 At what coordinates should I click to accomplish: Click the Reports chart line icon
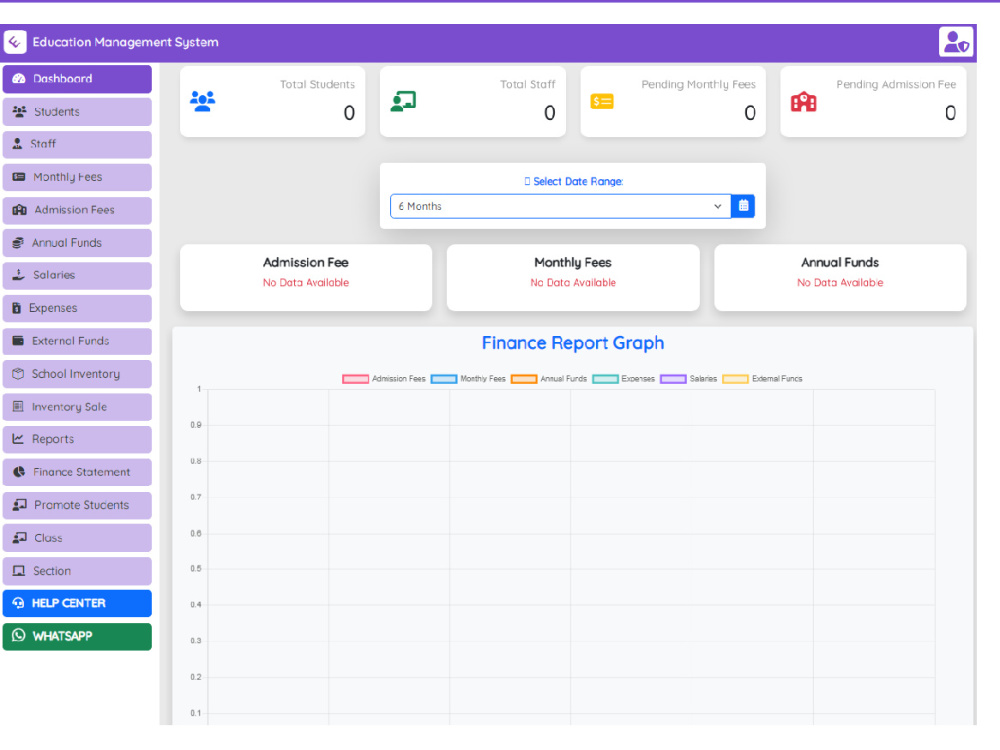click(18, 439)
